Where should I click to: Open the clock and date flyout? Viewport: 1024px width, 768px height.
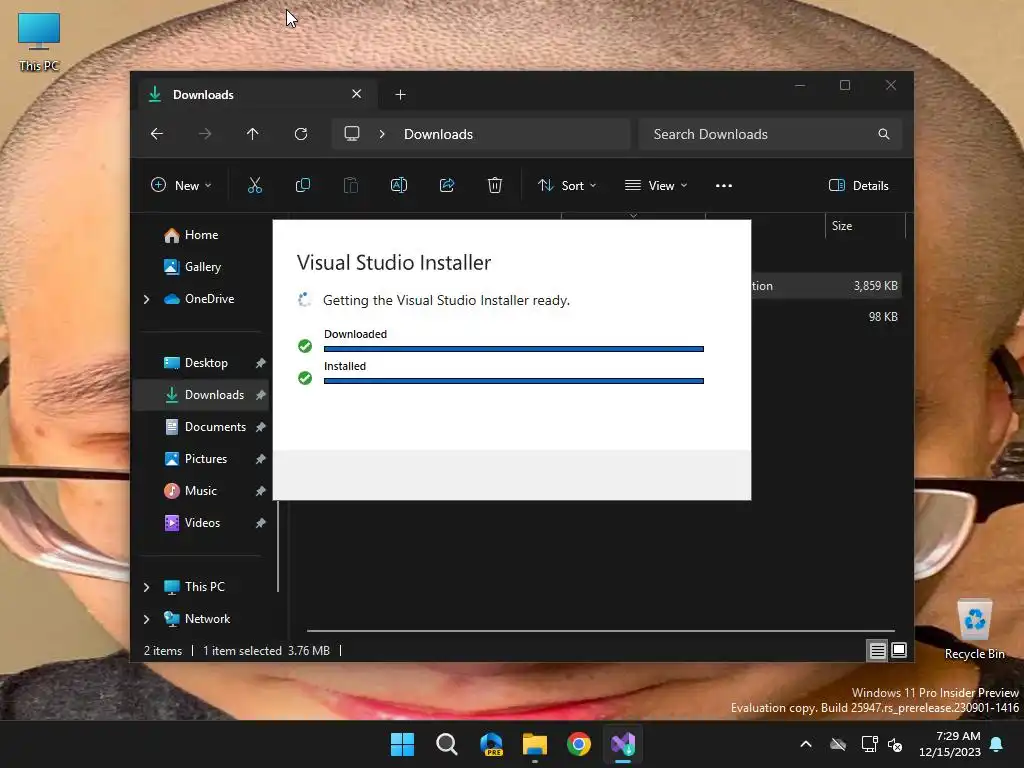pyautogui.click(x=950, y=744)
